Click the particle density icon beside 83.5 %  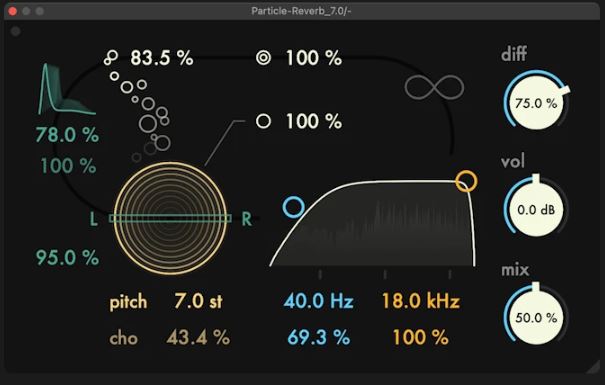[111, 58]
